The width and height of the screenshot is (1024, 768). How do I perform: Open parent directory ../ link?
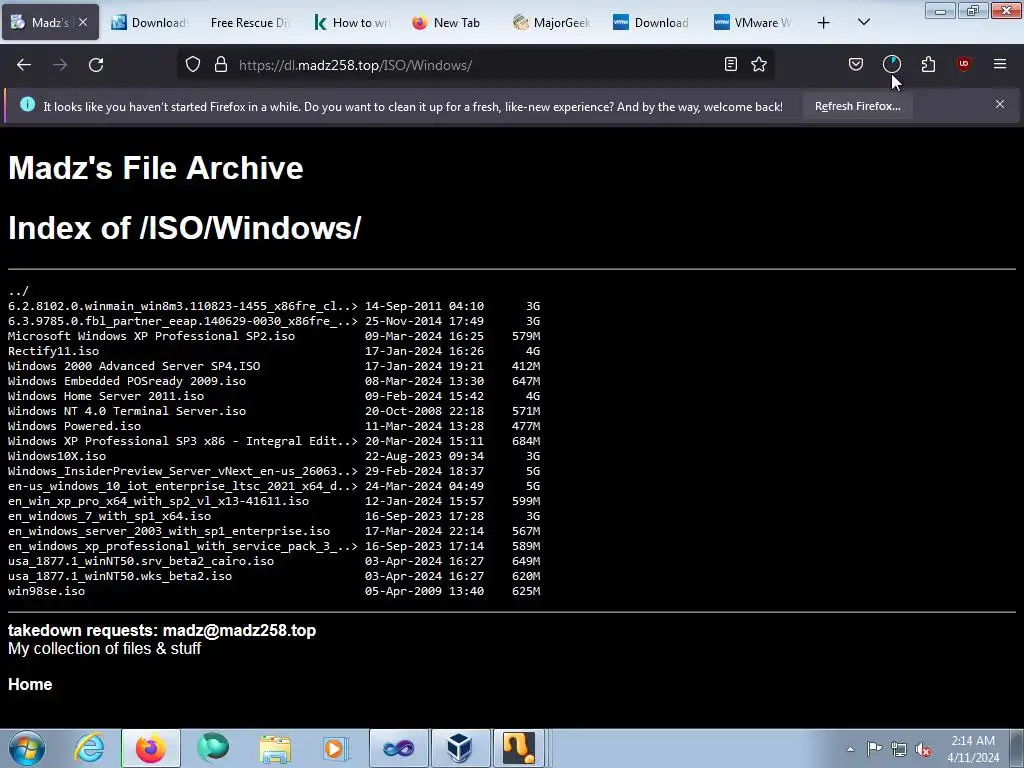pos(18,291)
